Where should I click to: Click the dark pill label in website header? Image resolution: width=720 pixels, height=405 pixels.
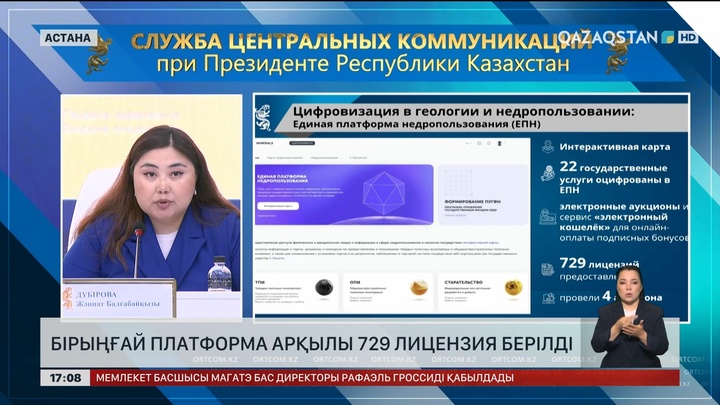pyautogui.click(x=302, y=143)
